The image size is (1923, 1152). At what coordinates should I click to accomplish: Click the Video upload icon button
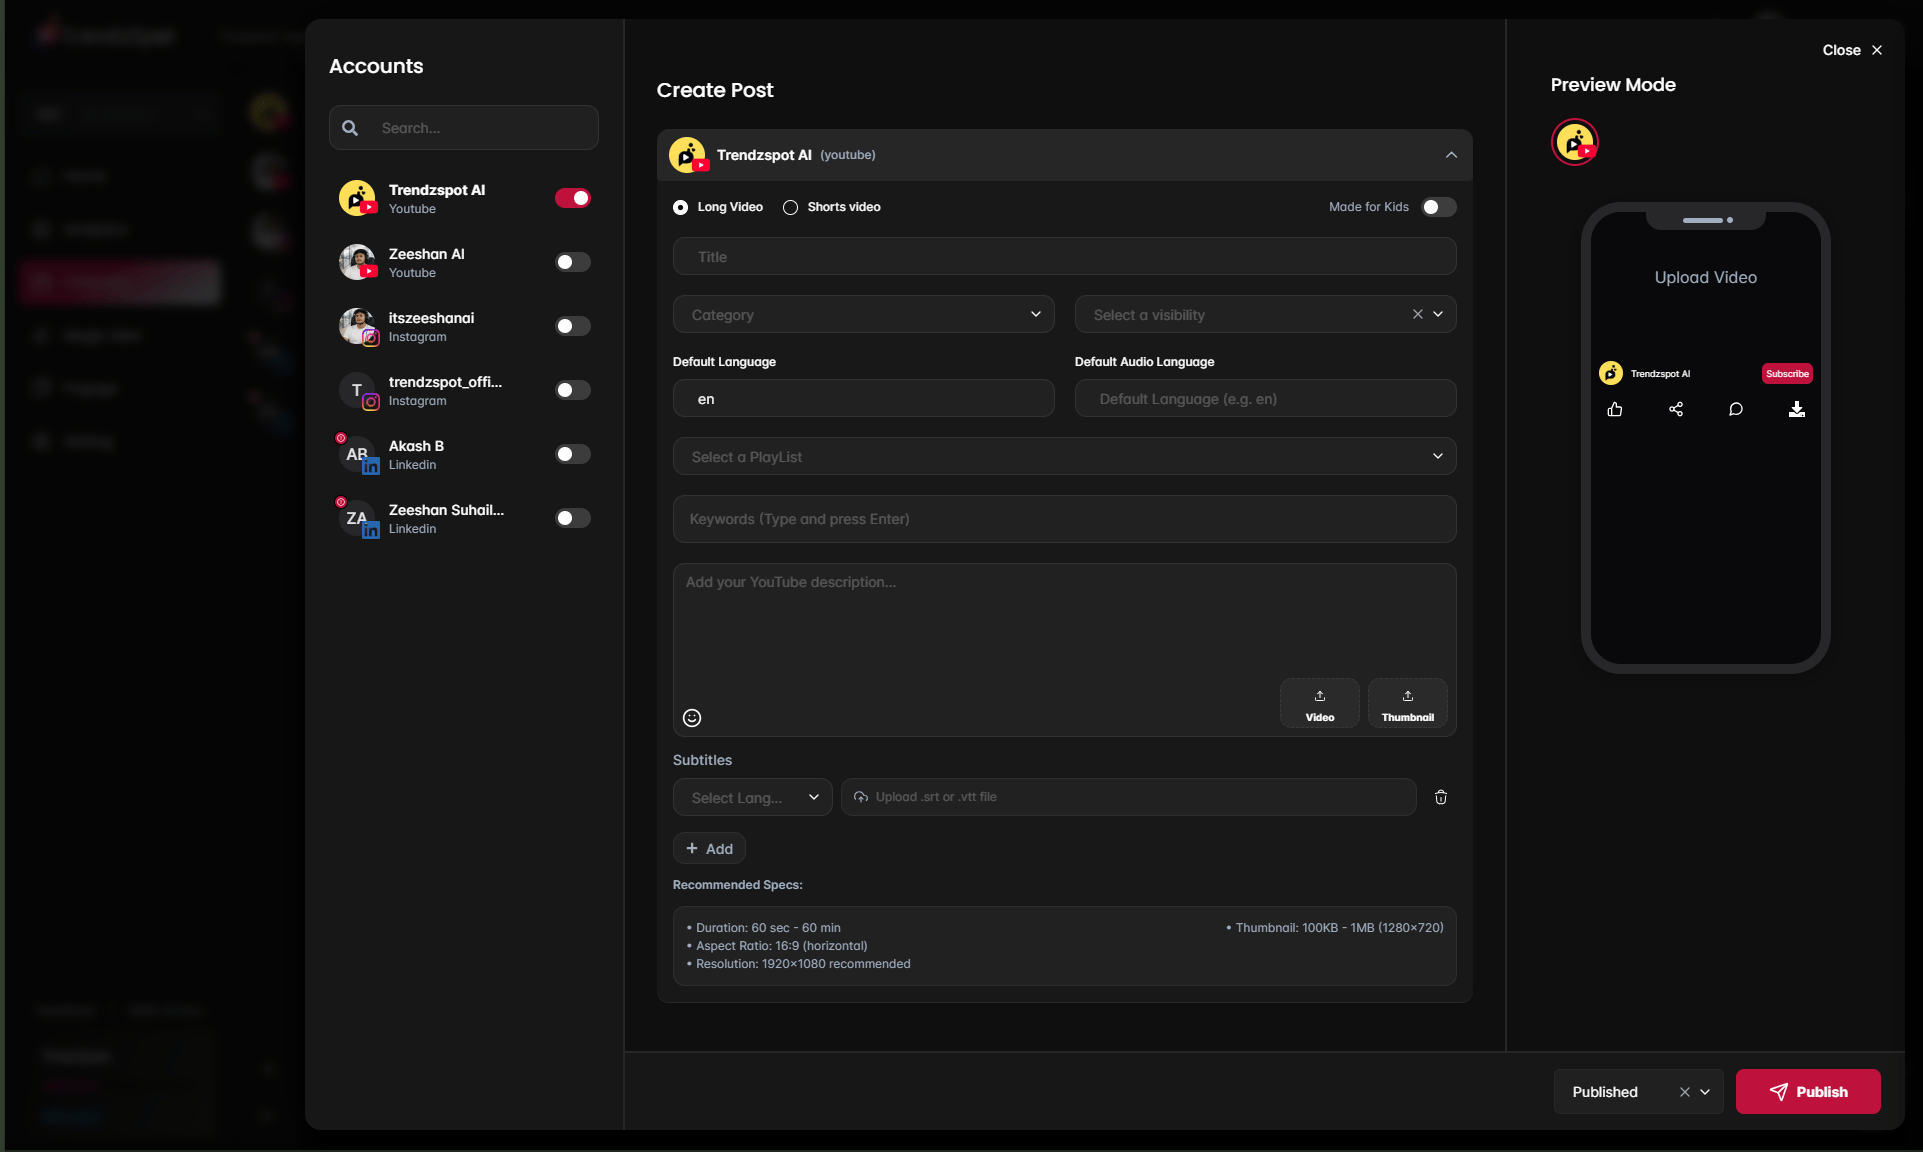(x=1320, y=704)
